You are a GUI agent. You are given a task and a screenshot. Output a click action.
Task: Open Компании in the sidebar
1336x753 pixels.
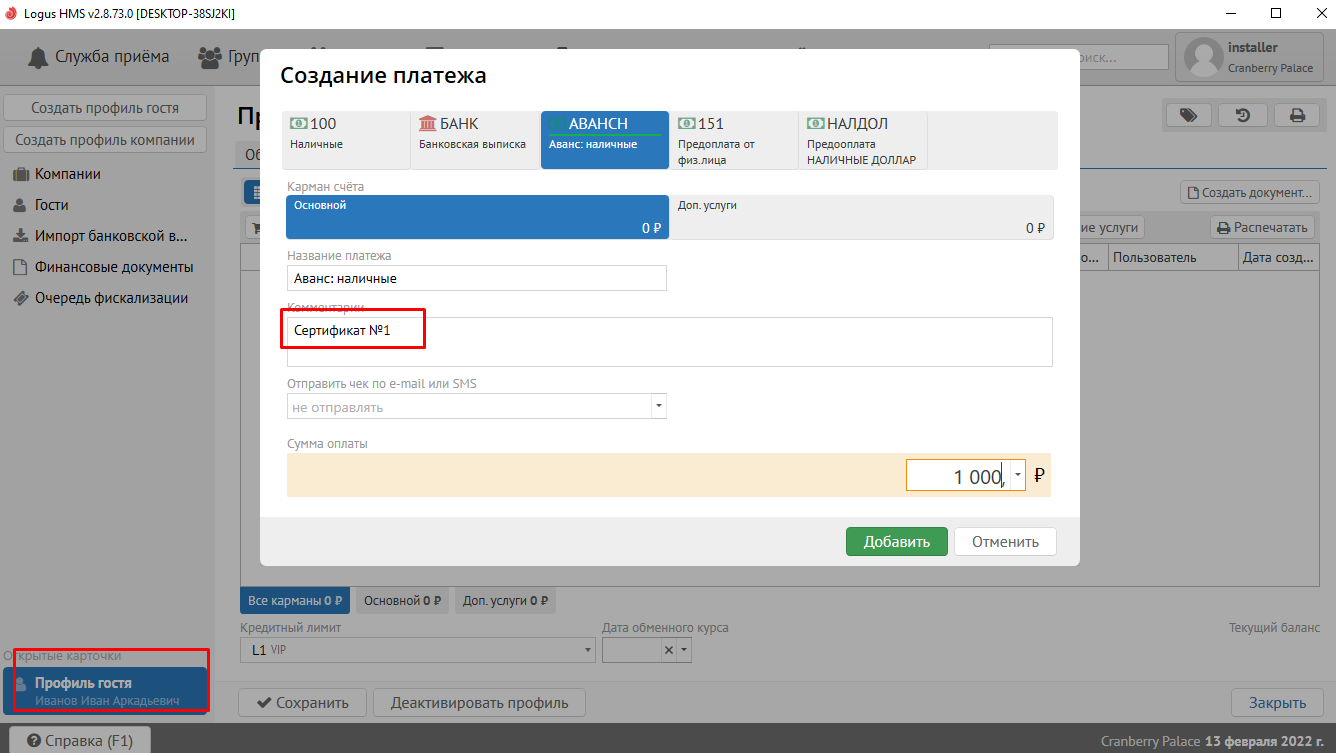(x=67, y=174)
